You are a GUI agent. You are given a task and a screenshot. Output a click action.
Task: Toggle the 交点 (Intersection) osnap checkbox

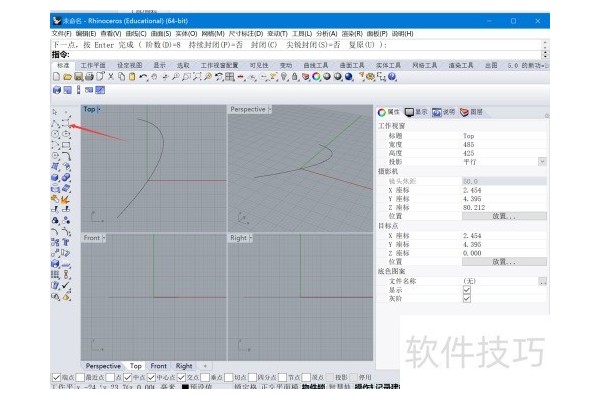181,377
